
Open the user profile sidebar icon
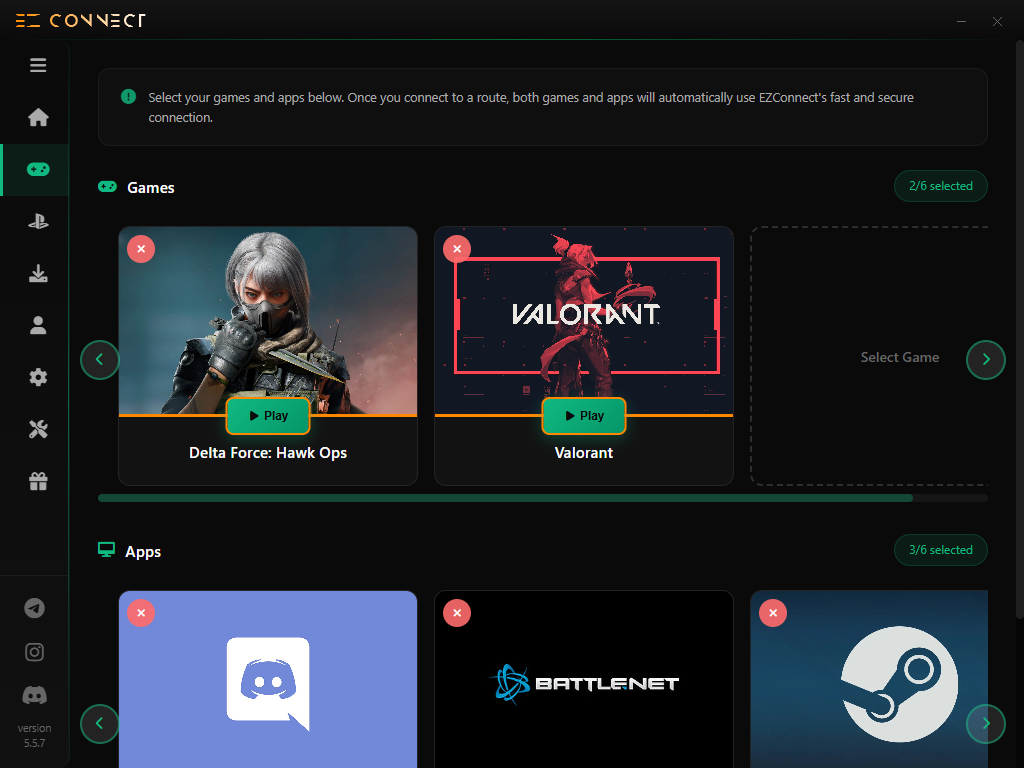(38, 325)
